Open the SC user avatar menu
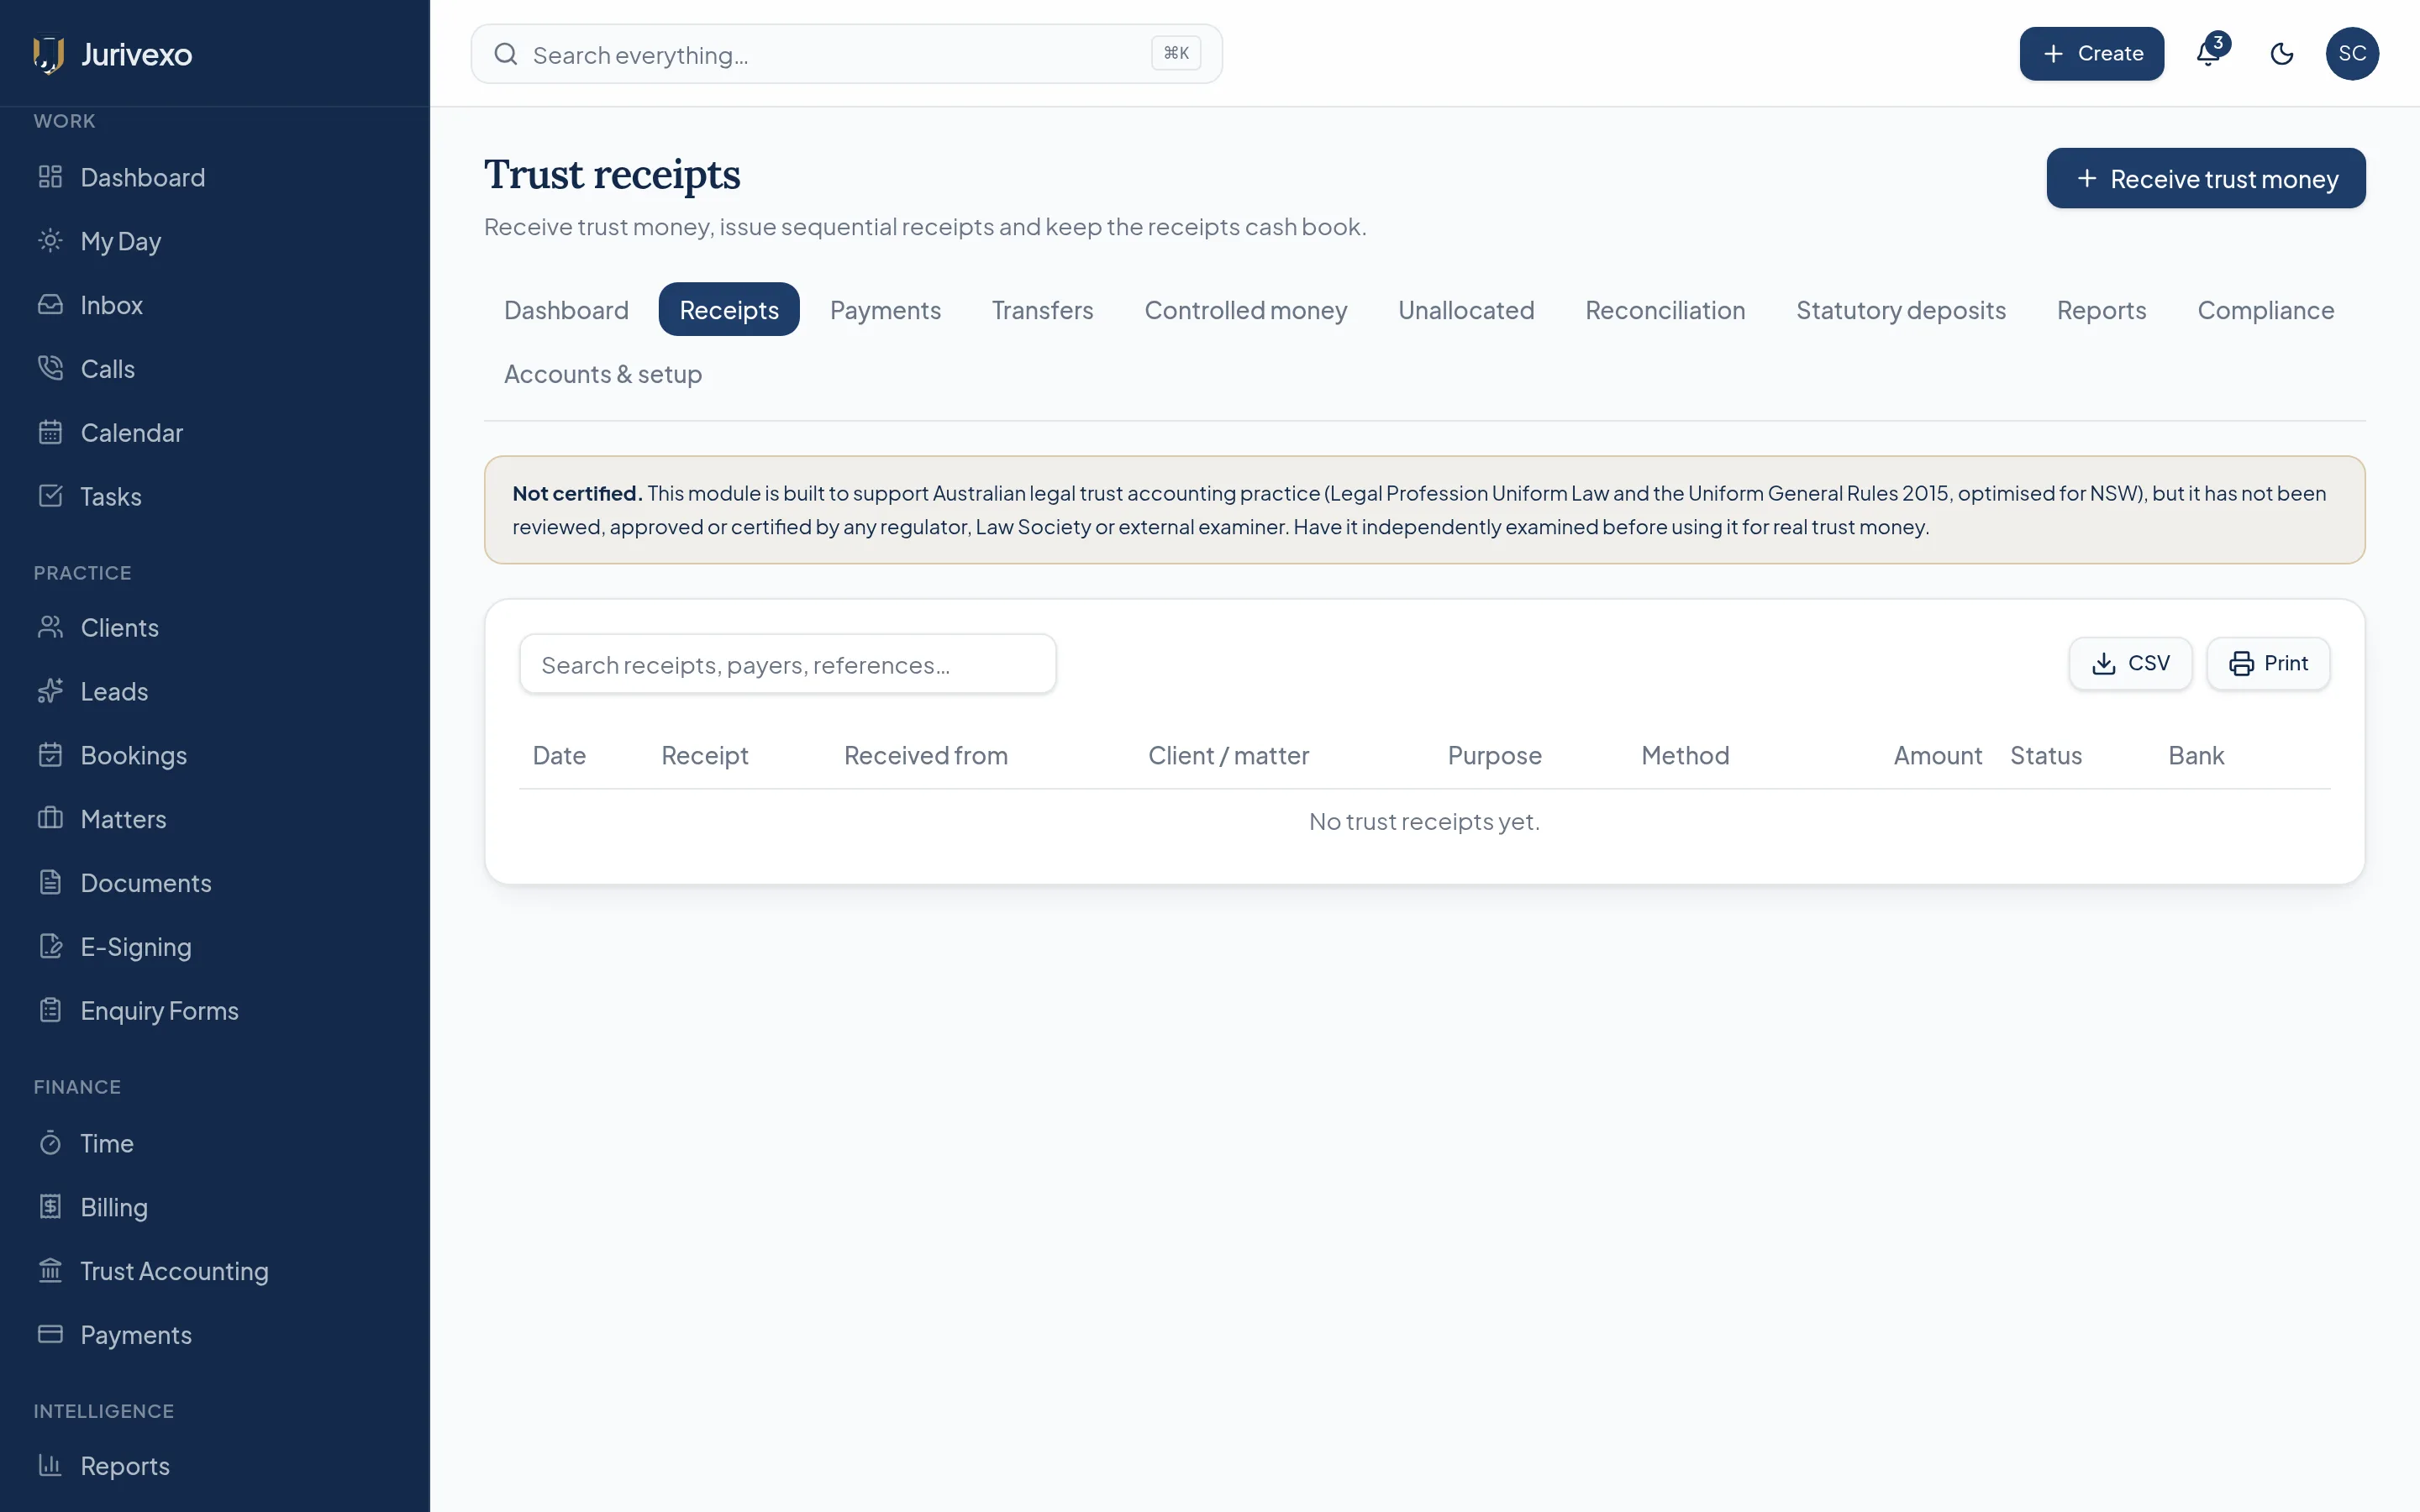 click(2352, 54)
